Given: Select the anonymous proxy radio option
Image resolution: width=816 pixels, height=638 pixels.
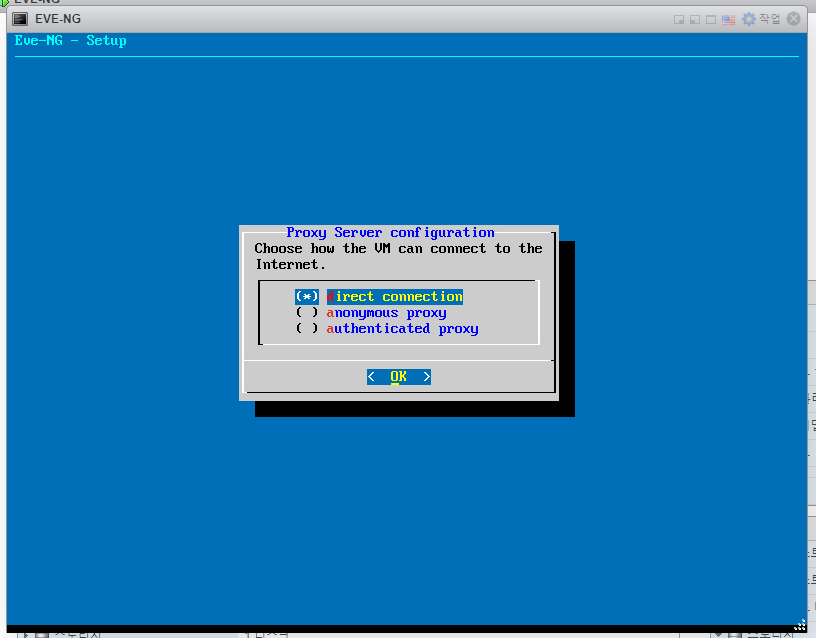Looking at the screenshot, I should [x=307, y=313].
